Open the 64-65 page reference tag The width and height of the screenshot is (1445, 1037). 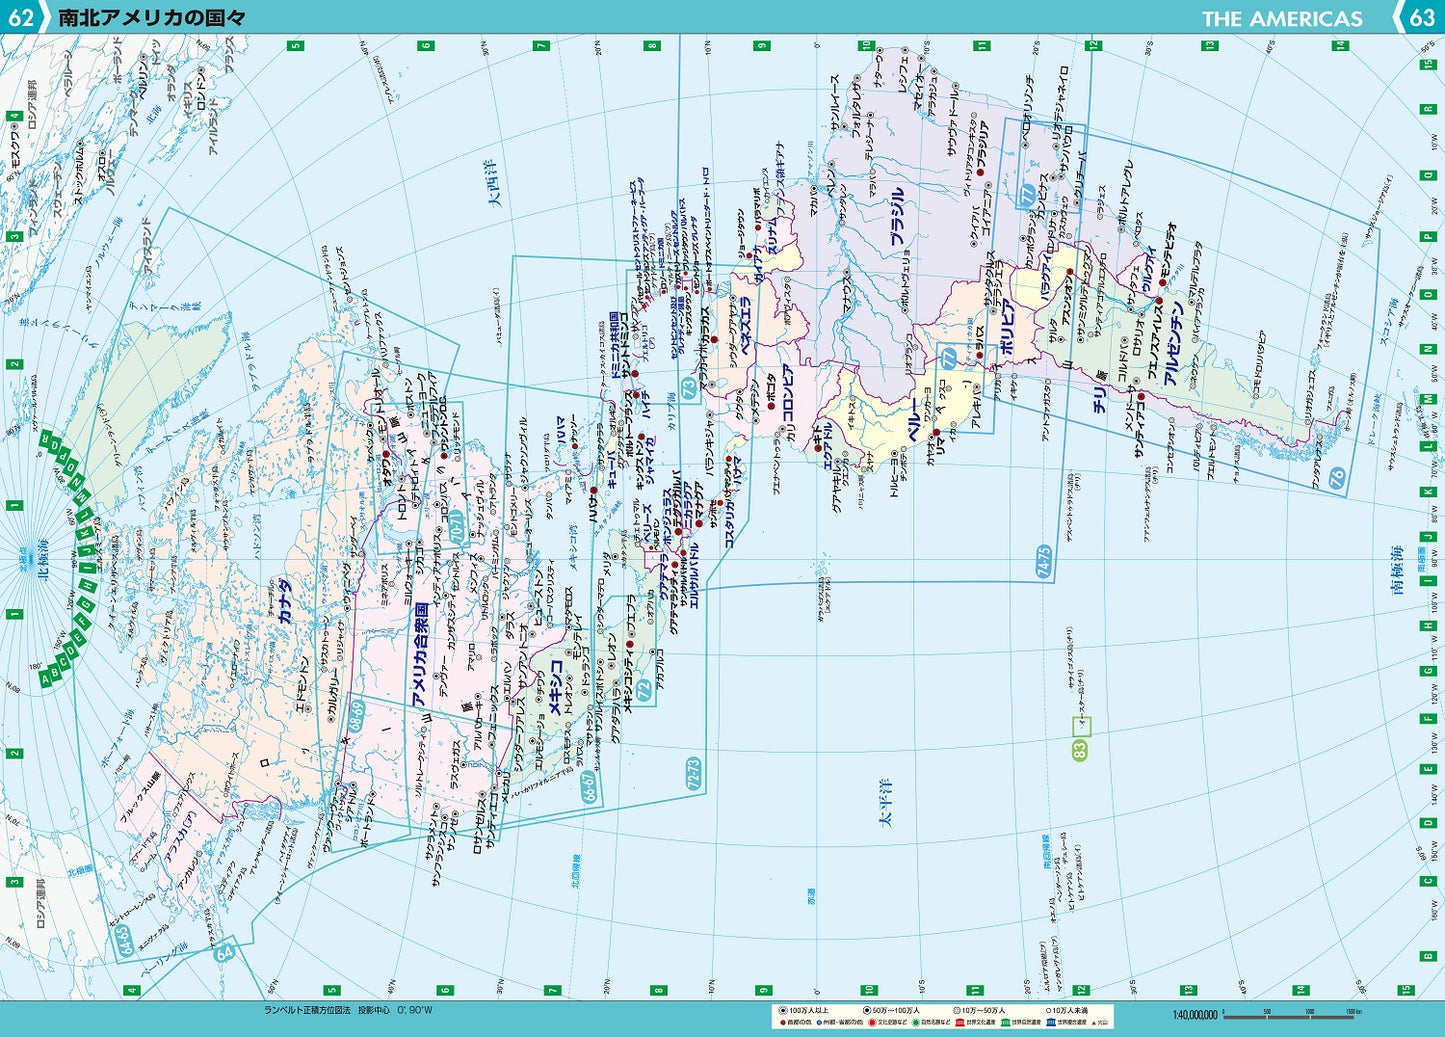pos(121,940)
